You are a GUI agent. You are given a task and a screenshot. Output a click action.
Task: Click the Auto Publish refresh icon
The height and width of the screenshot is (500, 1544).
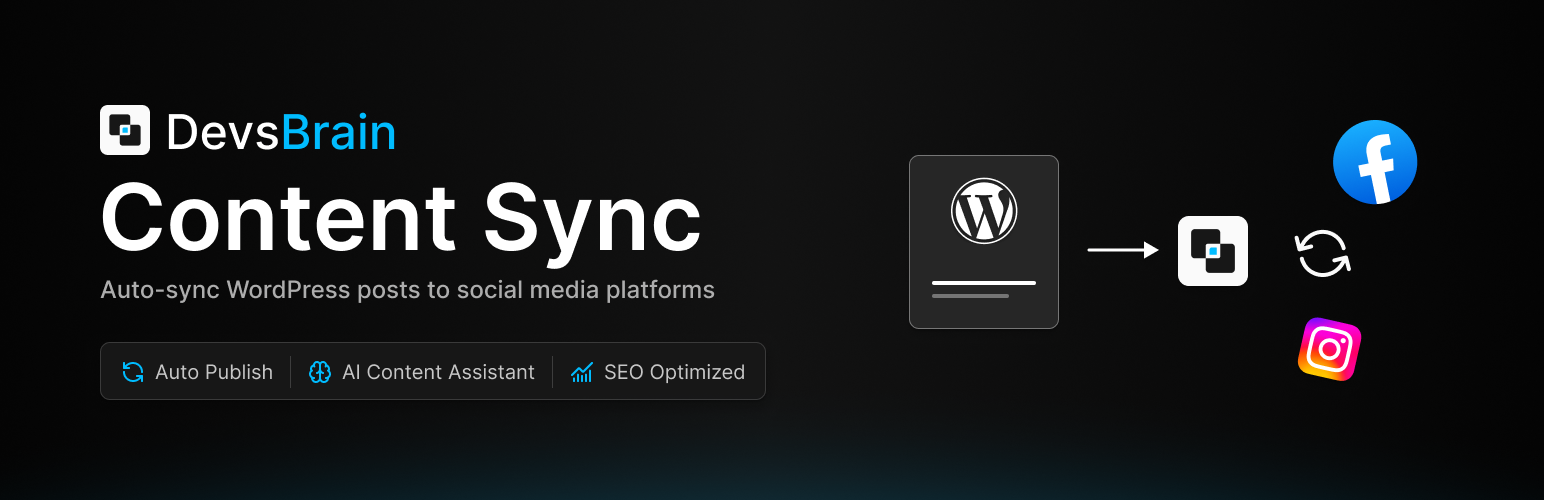[133, 372]
